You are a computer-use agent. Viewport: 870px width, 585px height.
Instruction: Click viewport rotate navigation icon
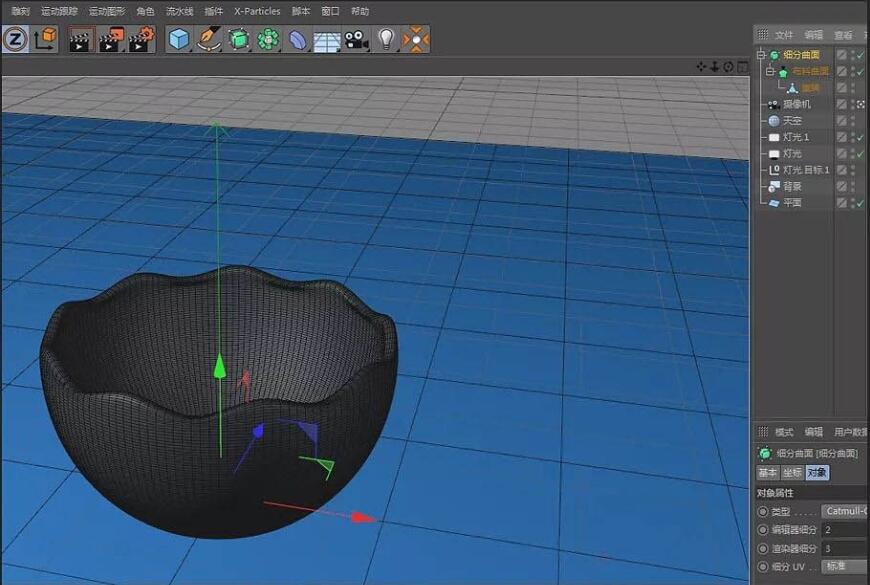tap(728, 67)
